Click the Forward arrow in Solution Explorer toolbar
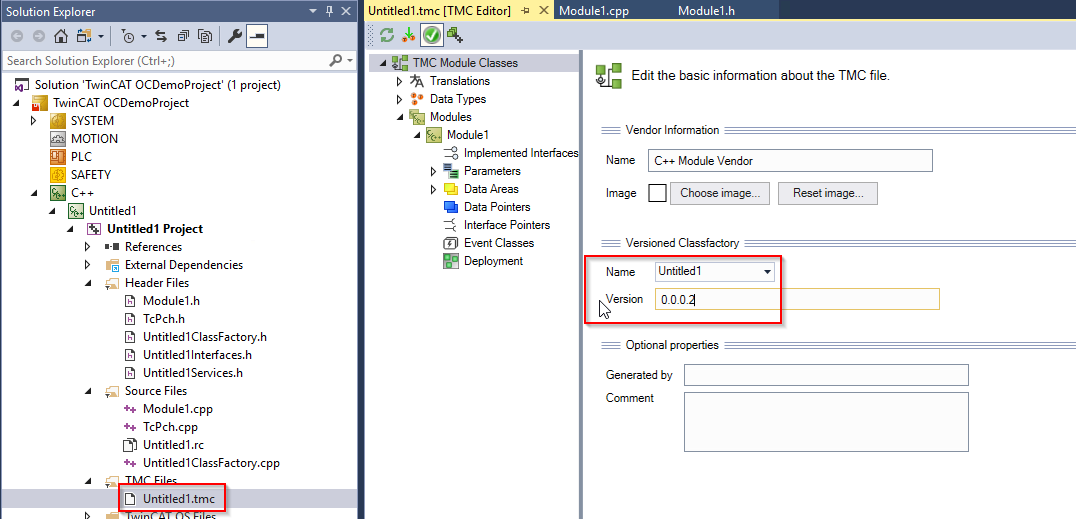The width and height of the screenshot is (1076, 519). click(39, 36)
